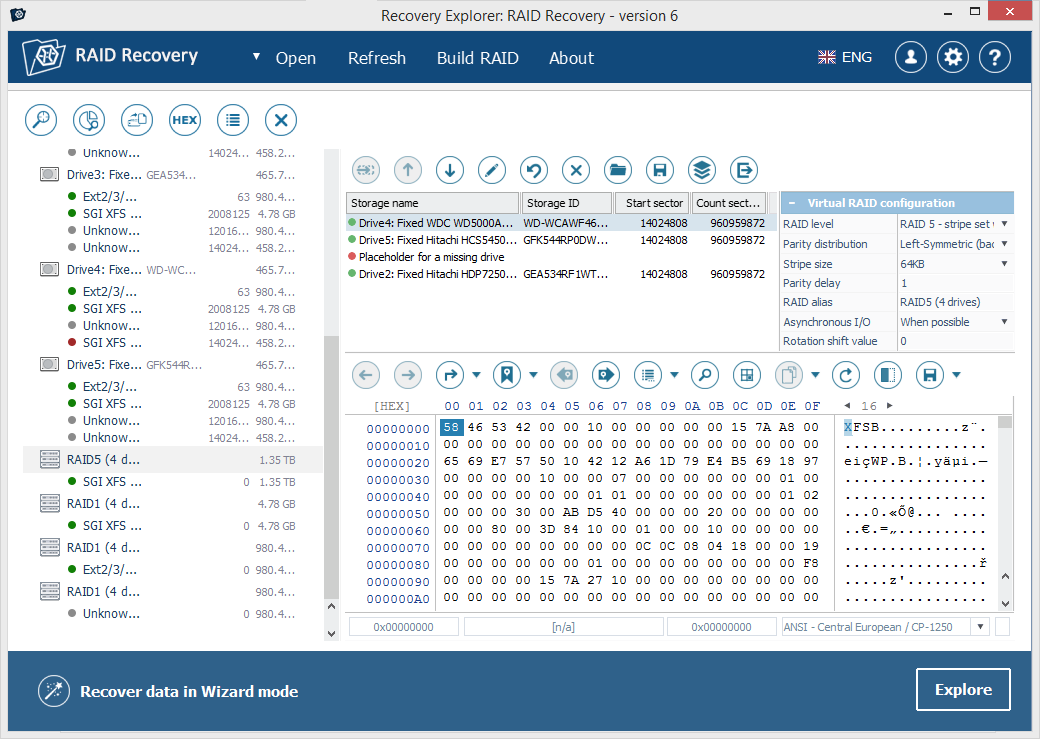The width and height of the screenshot is (1040, 739).
Task: Click the bookmark ribbon icon in hex toolbar
Action: pyautogui.click(x=507, y=375)
